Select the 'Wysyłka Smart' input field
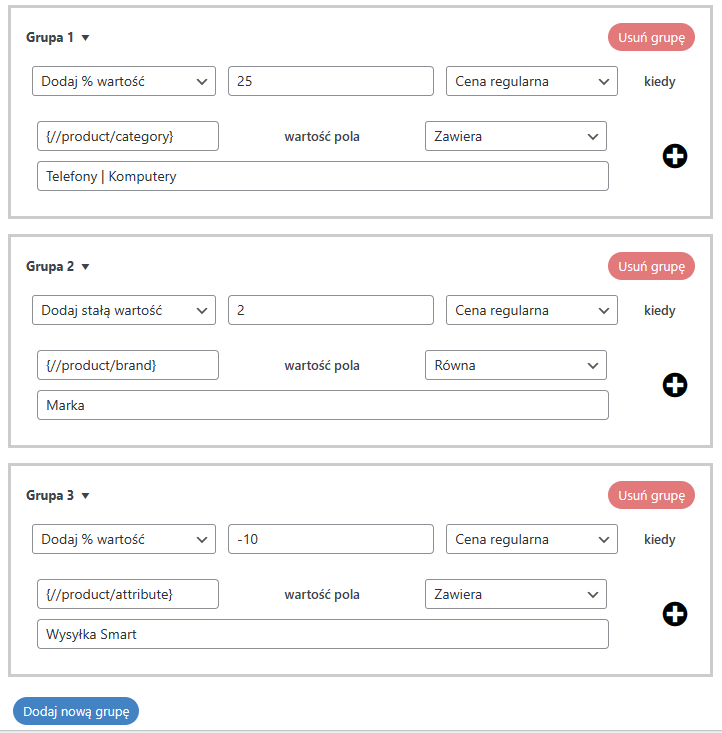Image resolution: width=722 pixels, height=733 pixels. coord(322,634)
